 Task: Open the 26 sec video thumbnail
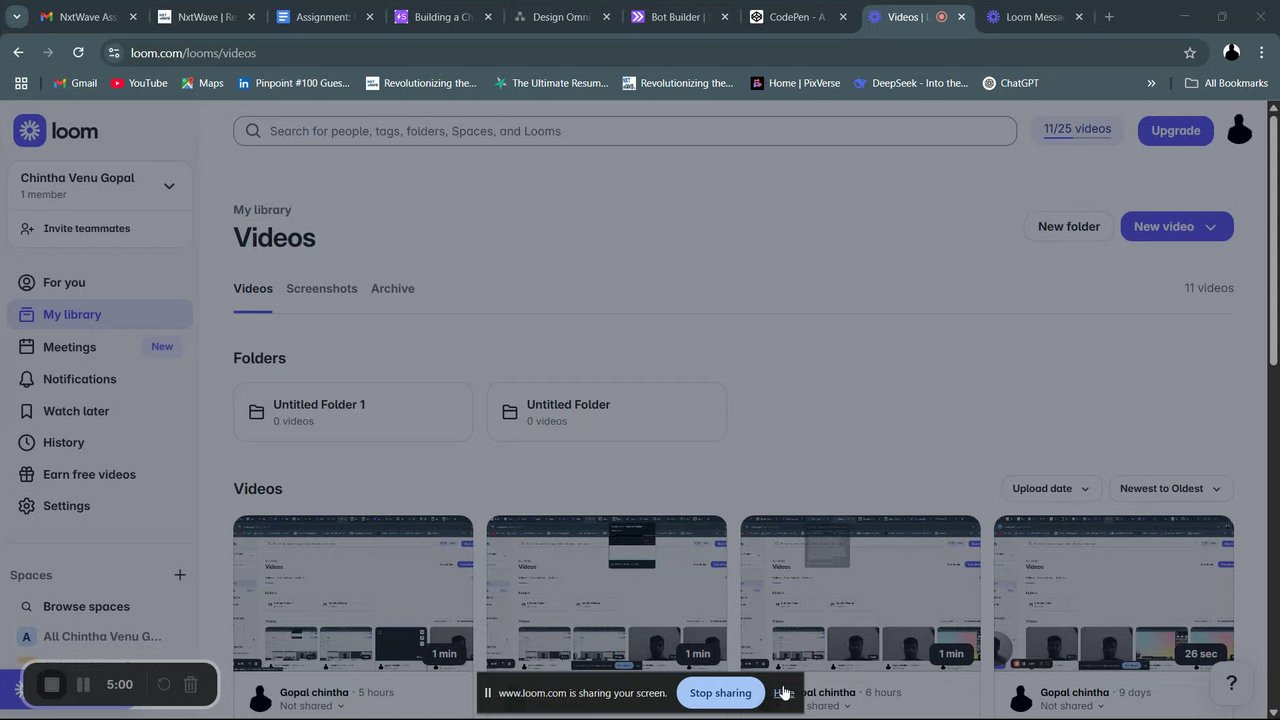(1114, 593)
